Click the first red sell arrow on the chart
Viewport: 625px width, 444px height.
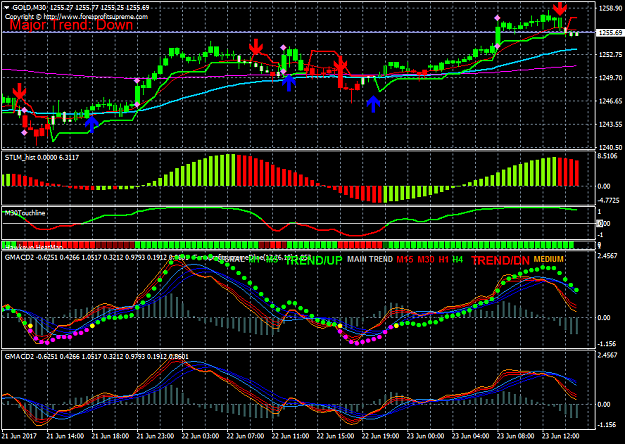[19, 92]
